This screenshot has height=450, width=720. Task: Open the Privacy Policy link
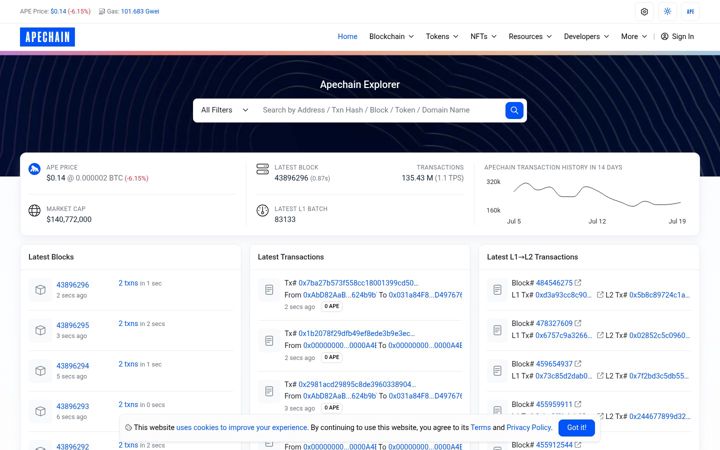pos(529,428)
